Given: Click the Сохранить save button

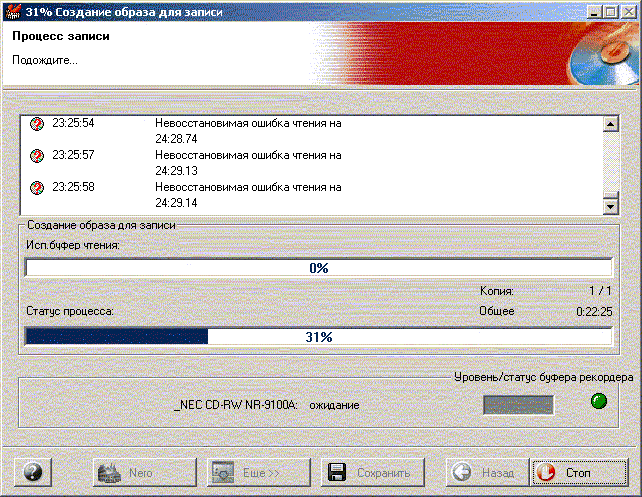Looking at the screenshot, I should point(373,472).
